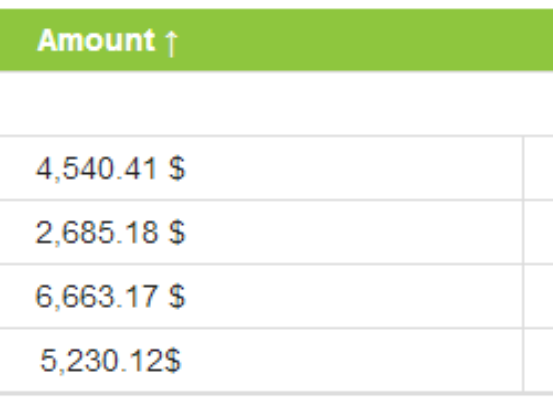The image size is (553, 400).
Task: Click the adjacent cell right of 6,663.17 $
Action: click(x=539, y=296)
